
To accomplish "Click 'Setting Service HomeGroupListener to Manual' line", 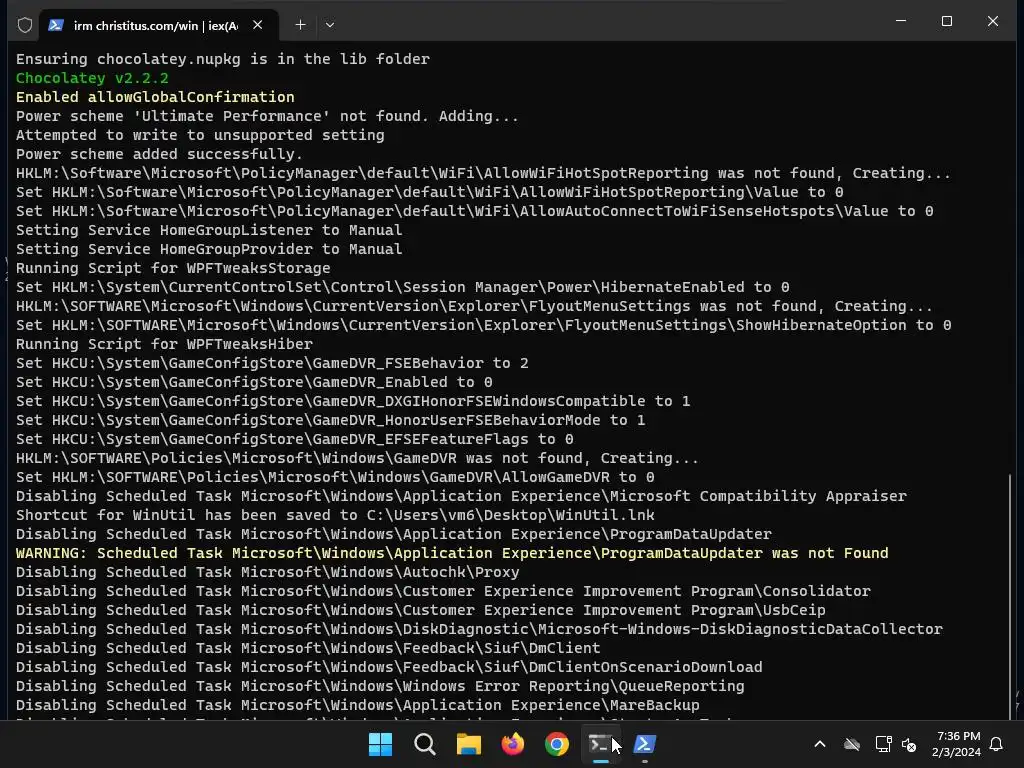I will [x=209, y=231].
